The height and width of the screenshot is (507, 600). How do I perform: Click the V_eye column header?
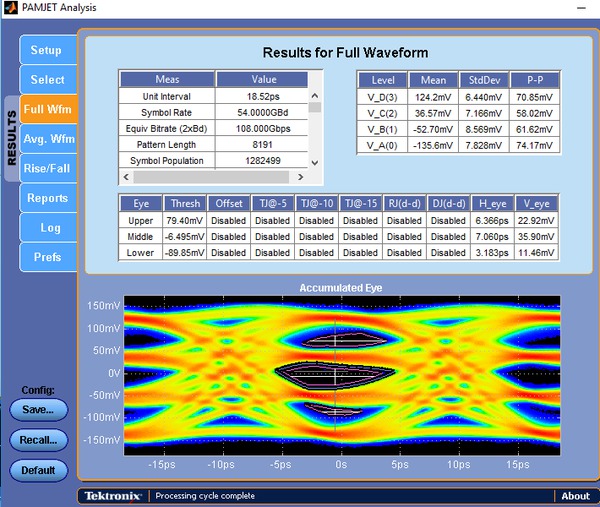point(538,203)
